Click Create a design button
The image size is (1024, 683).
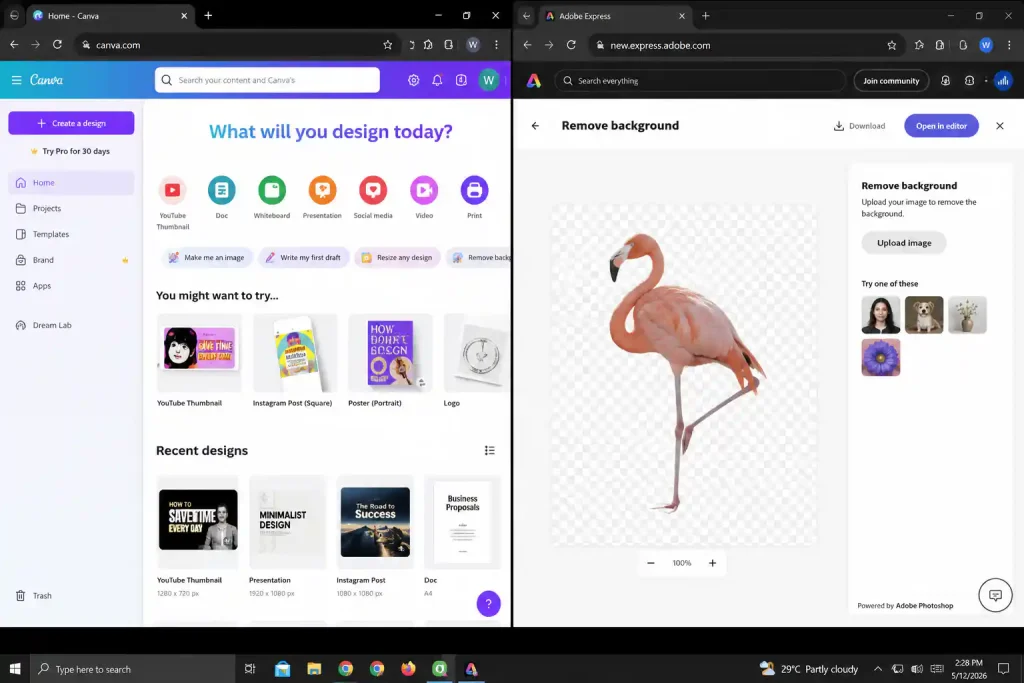click(x=71, y=123)
